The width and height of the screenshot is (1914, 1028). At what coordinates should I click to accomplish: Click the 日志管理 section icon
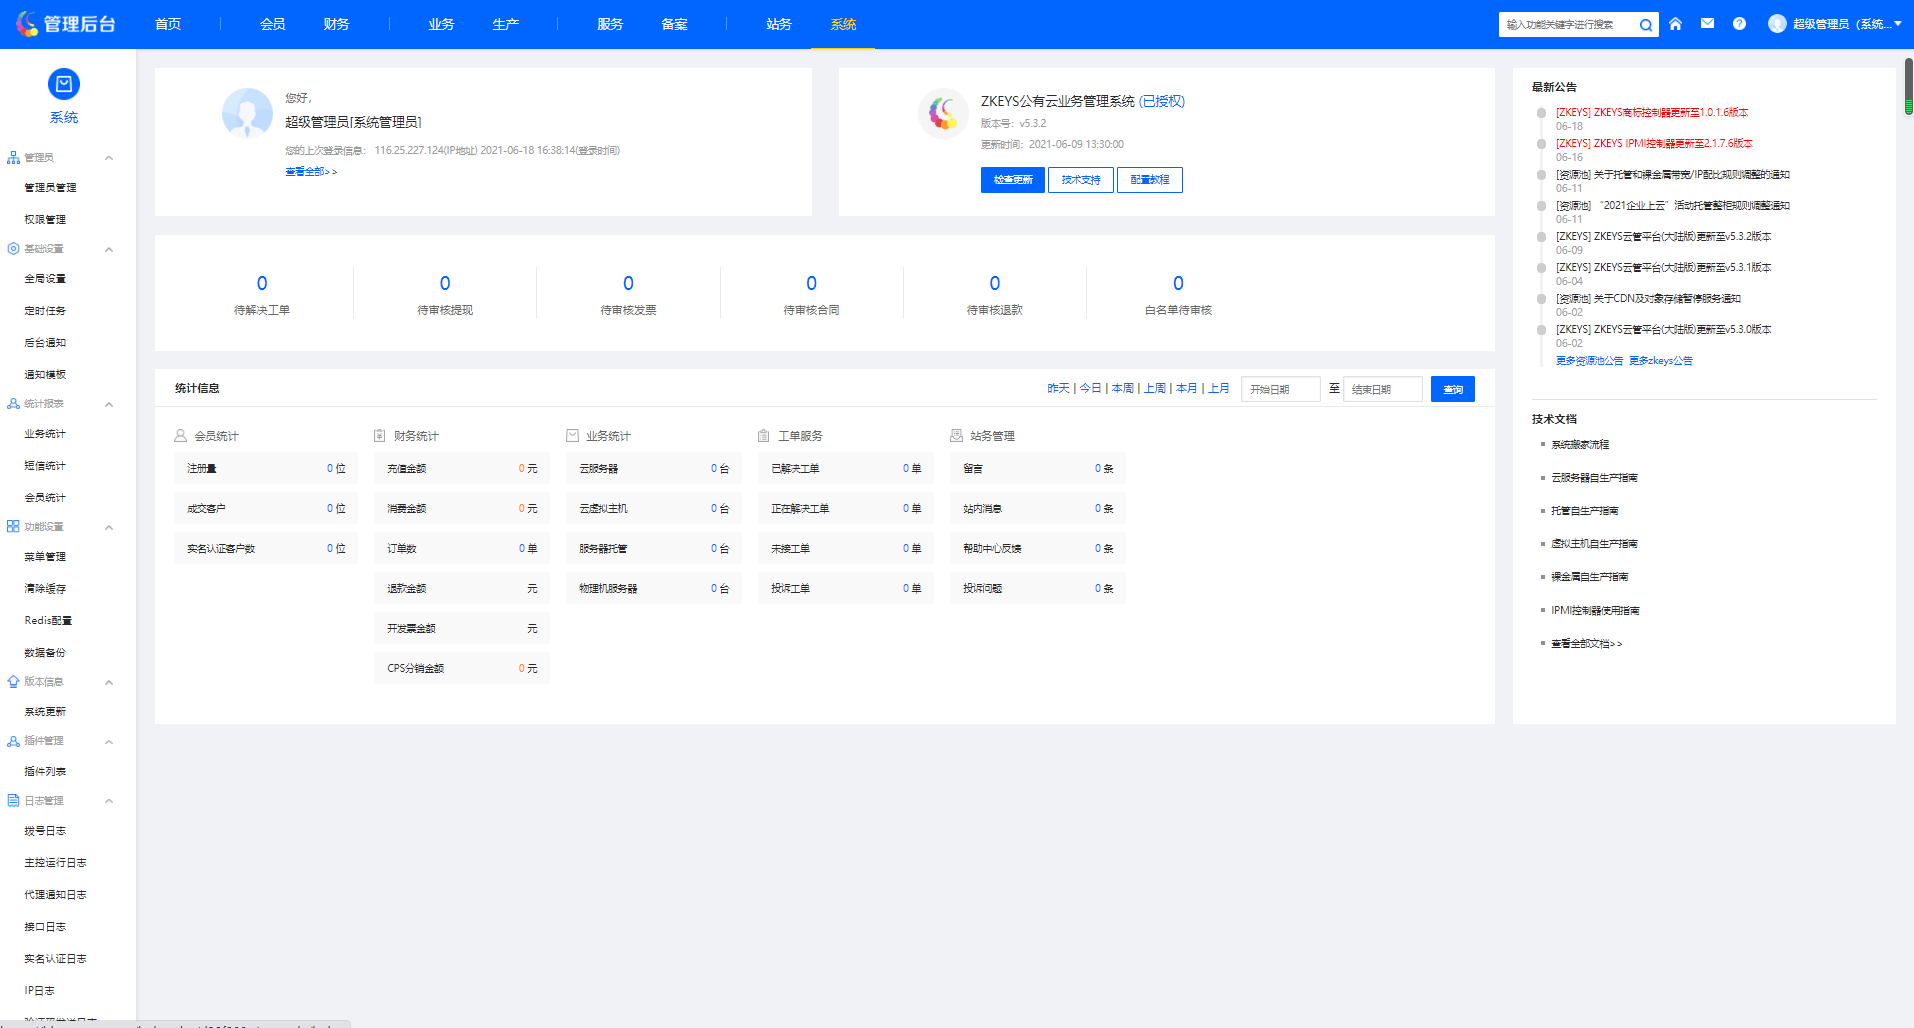[13, 801]
